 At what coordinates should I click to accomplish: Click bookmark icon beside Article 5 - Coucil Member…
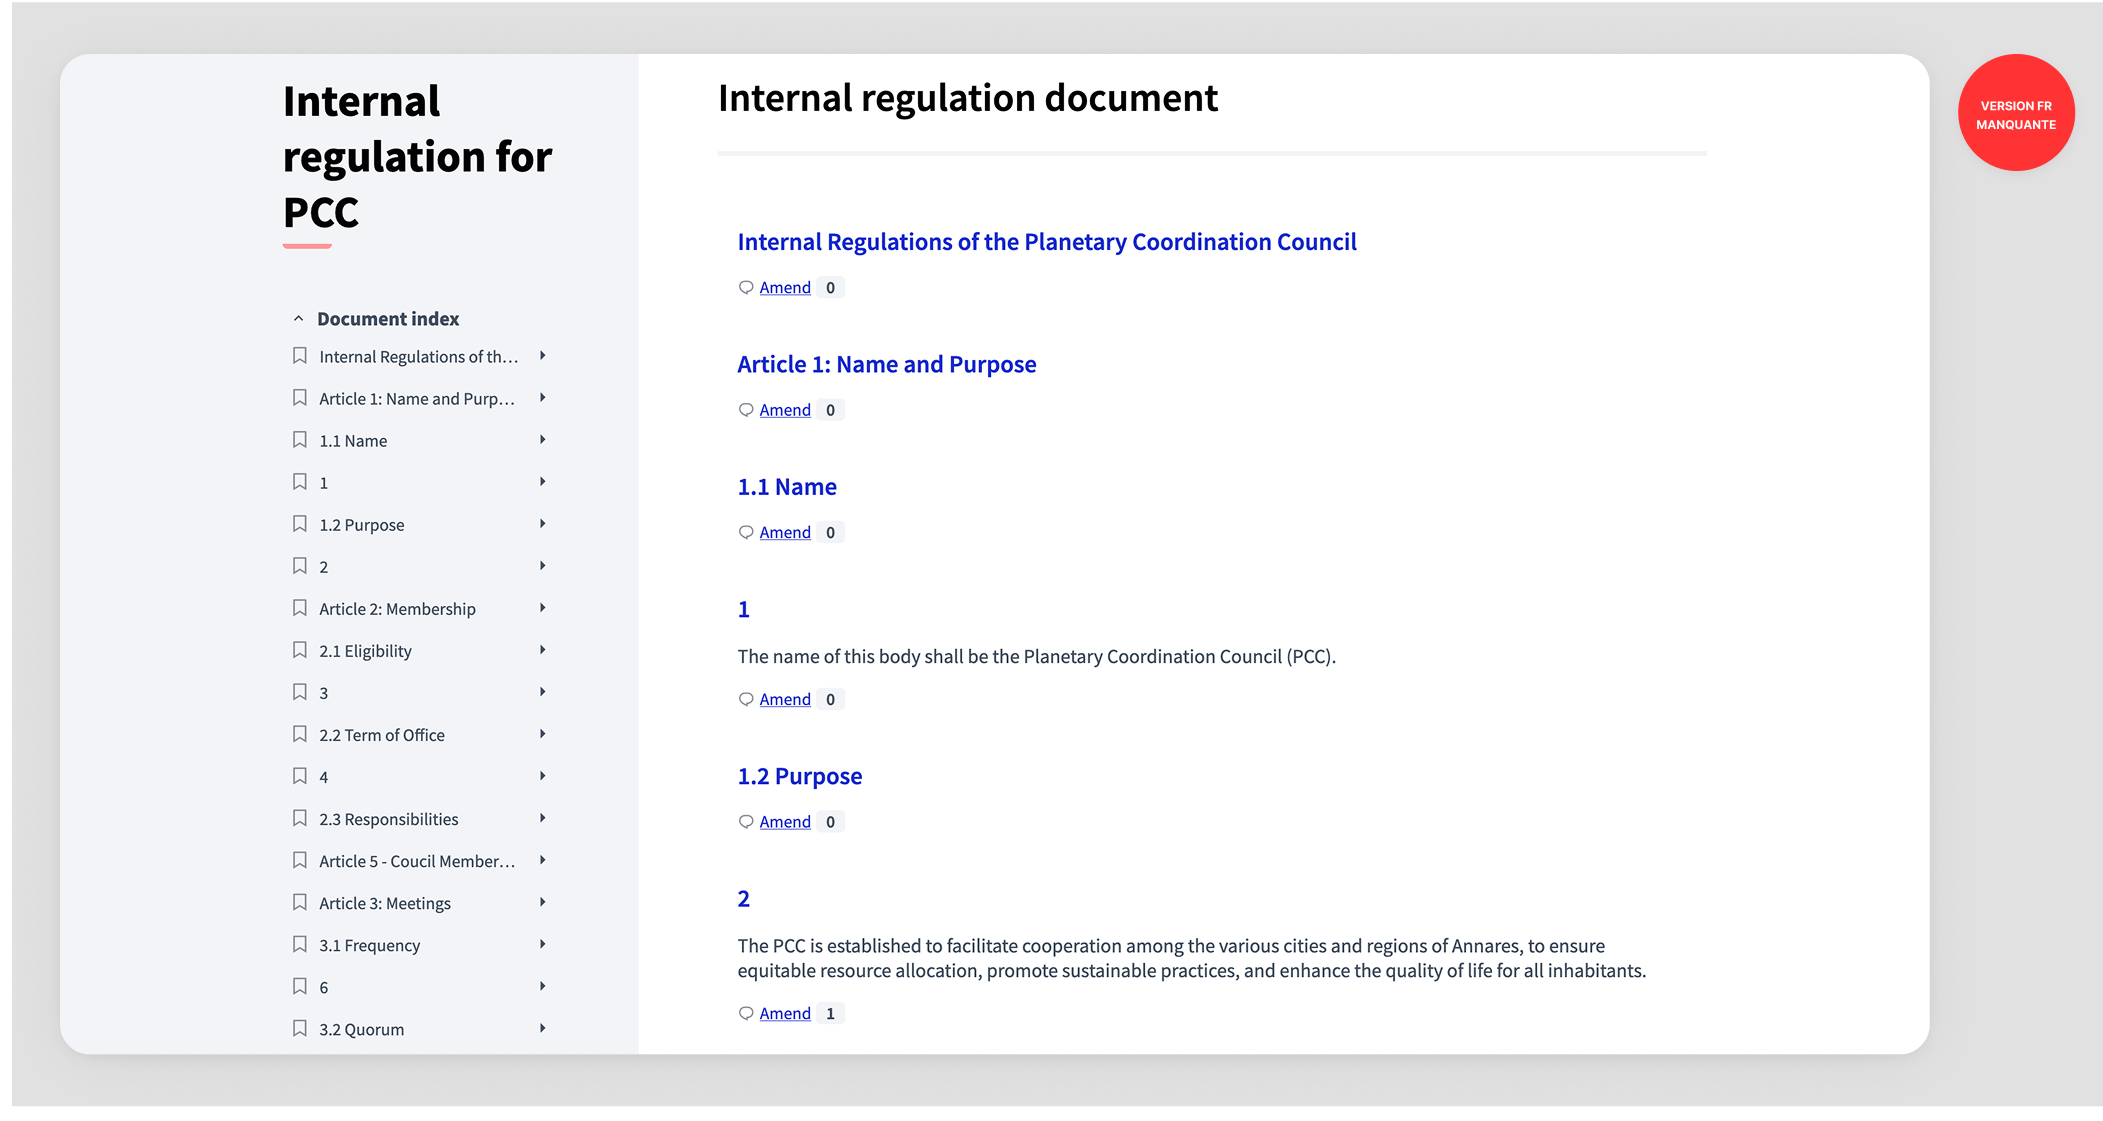click(299, 860)
